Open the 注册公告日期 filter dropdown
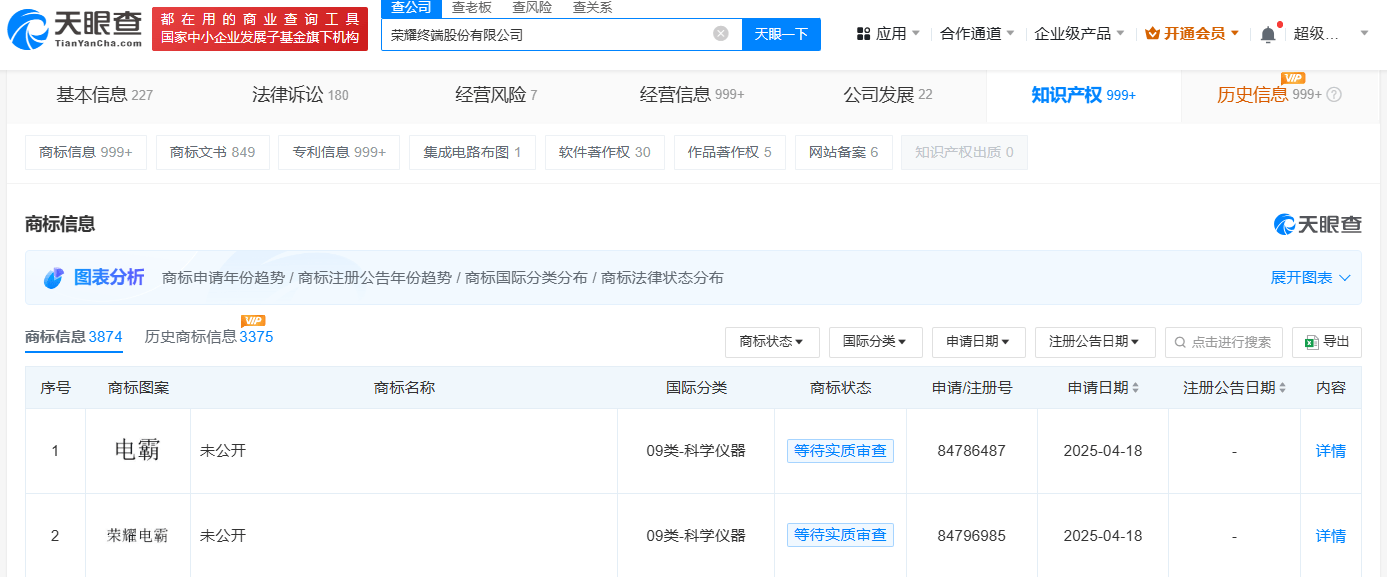This screenshot has height=577, width=1387. coord(1095,342)
